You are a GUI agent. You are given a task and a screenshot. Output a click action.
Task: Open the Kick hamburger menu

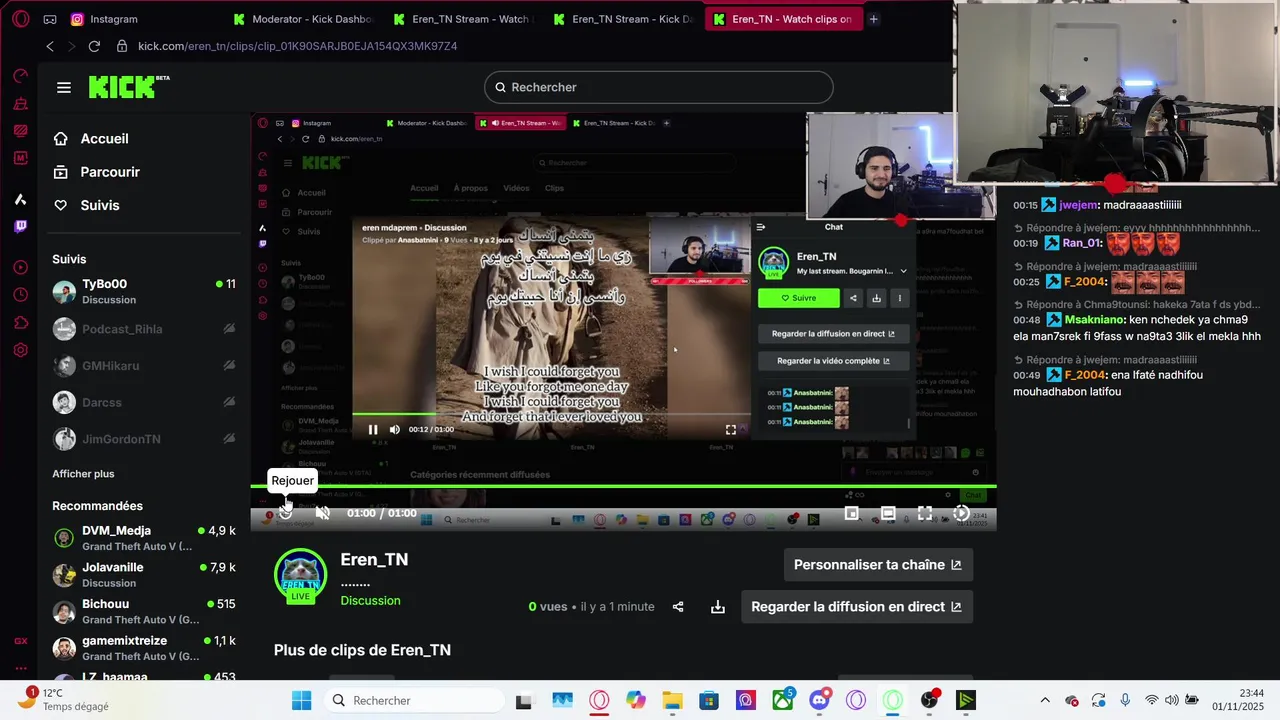(64, 88)
